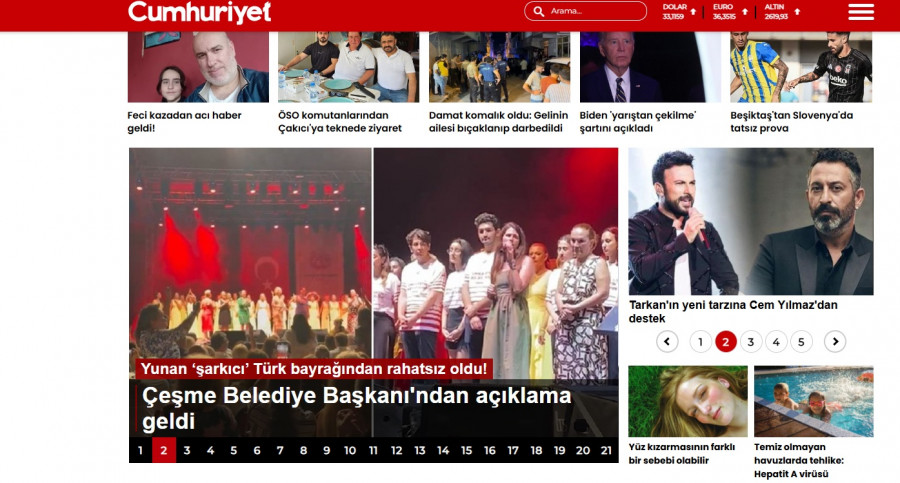900x483 pixels.
Task: Select main slider page 20
Action: point(583,450)
